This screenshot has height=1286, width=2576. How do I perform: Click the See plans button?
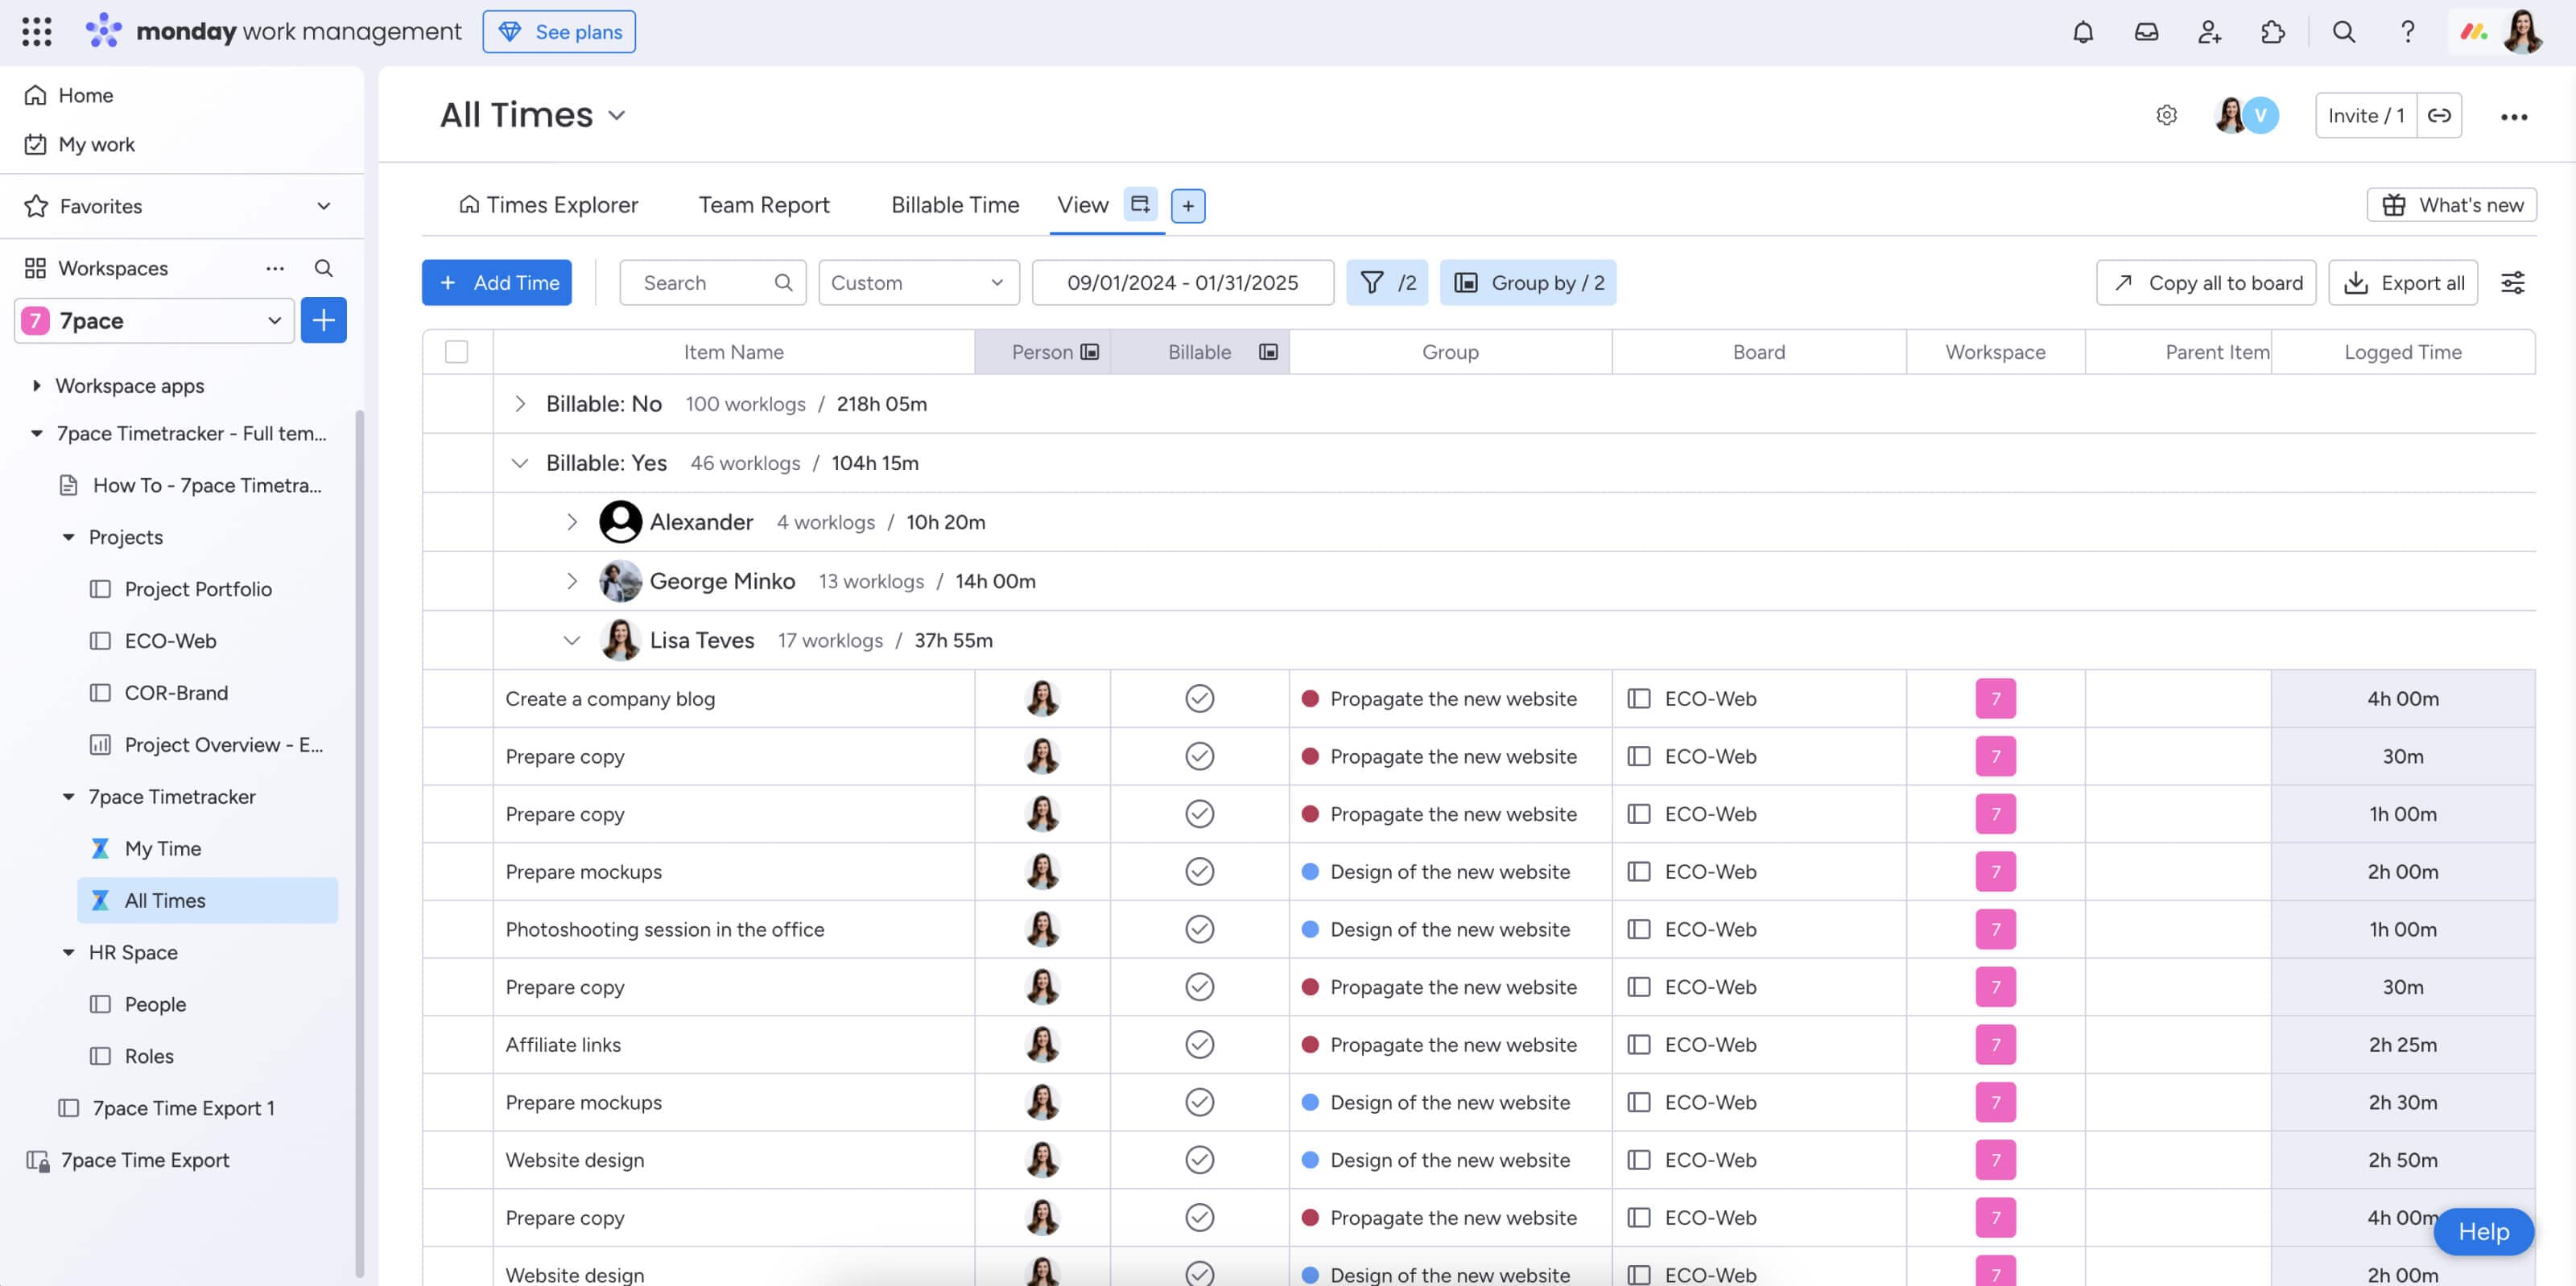coord(559,32)
